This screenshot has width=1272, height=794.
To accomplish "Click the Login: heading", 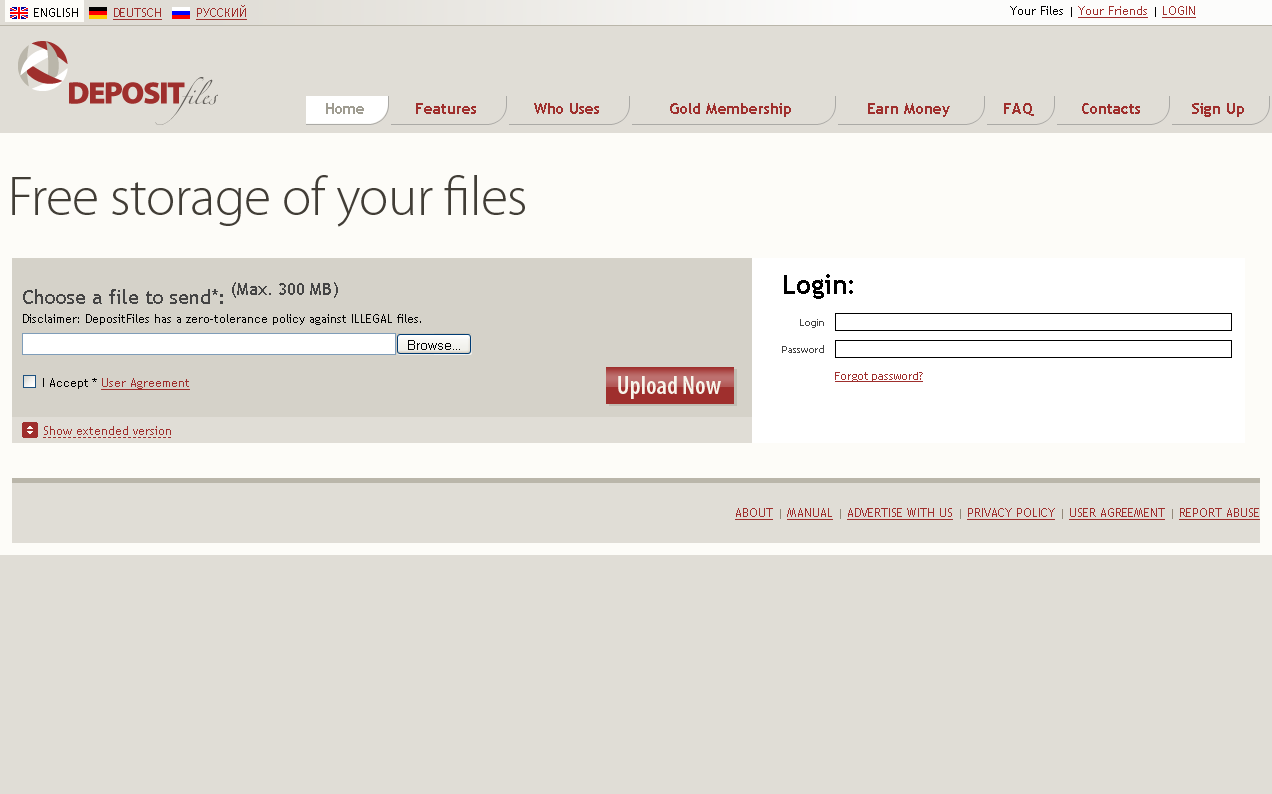I will pos(818,285).
